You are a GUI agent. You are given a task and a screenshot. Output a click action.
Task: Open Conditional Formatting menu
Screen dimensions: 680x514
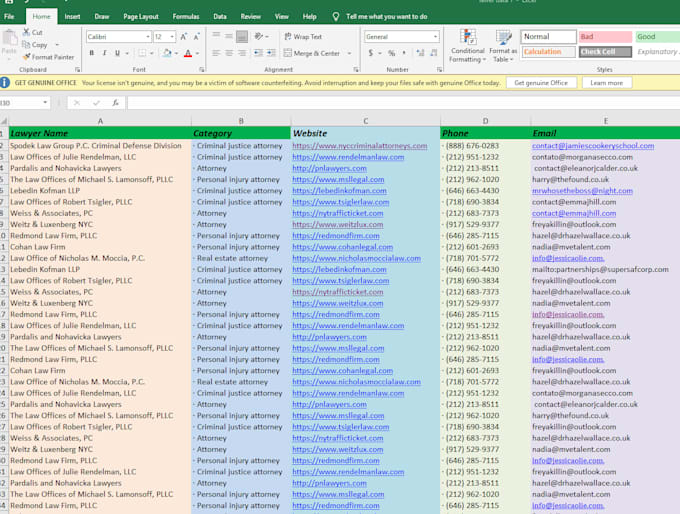[x=468, y=46]
